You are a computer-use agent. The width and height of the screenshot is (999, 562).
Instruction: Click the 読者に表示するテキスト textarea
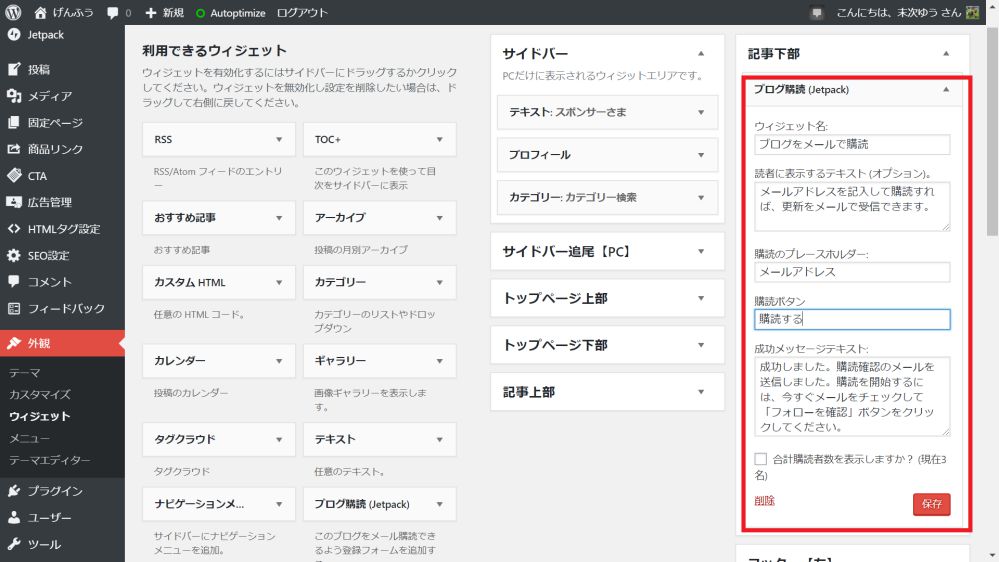852,206
